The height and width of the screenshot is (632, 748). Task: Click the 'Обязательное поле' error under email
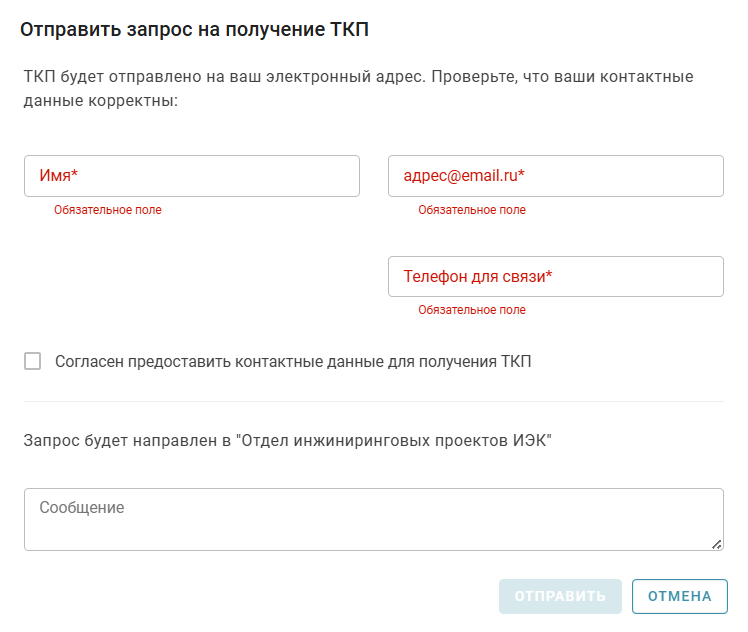click(472, 210)
